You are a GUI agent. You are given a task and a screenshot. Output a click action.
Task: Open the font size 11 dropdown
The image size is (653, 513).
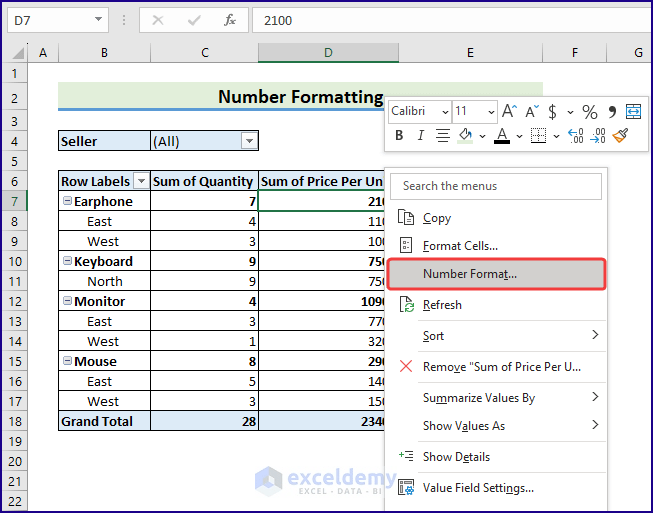(x=491, y=112)
